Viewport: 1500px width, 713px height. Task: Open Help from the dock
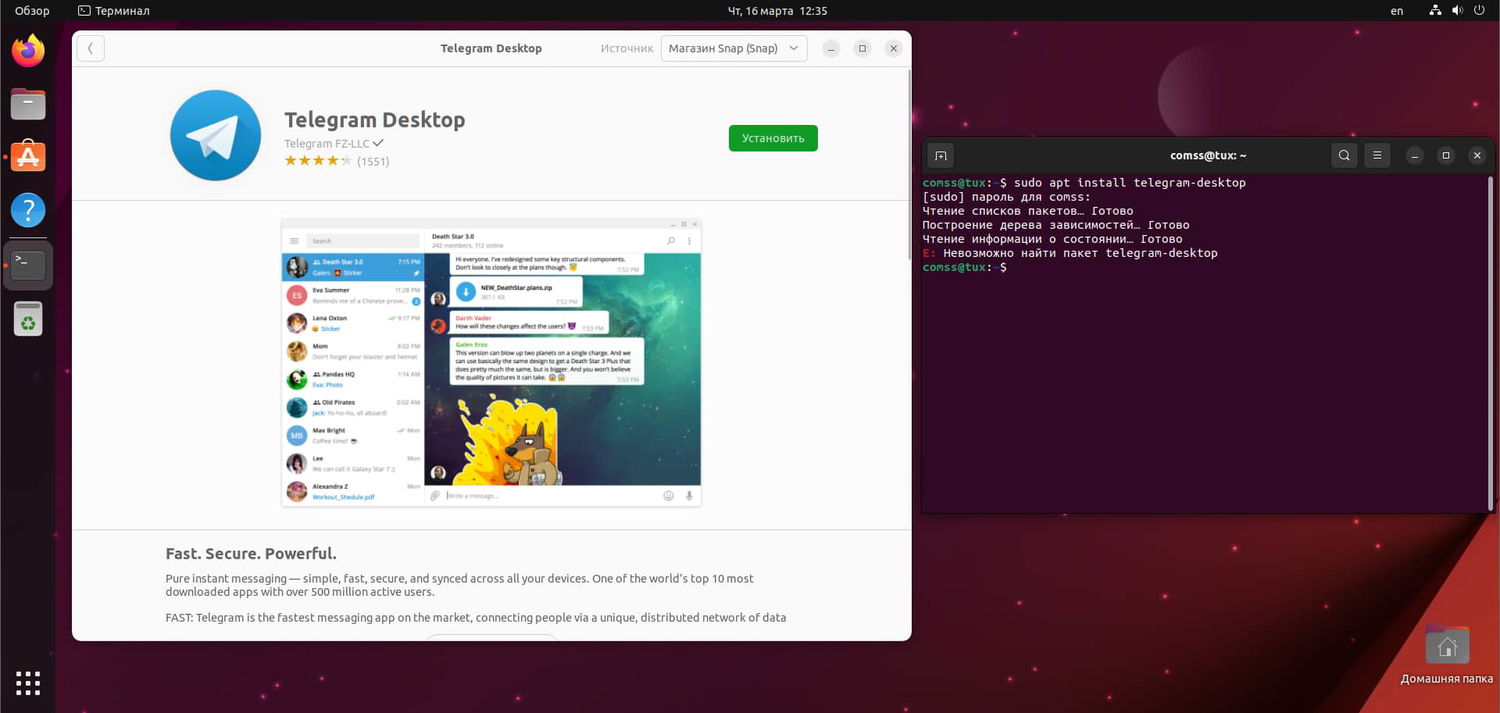click(x=28, y=210)
